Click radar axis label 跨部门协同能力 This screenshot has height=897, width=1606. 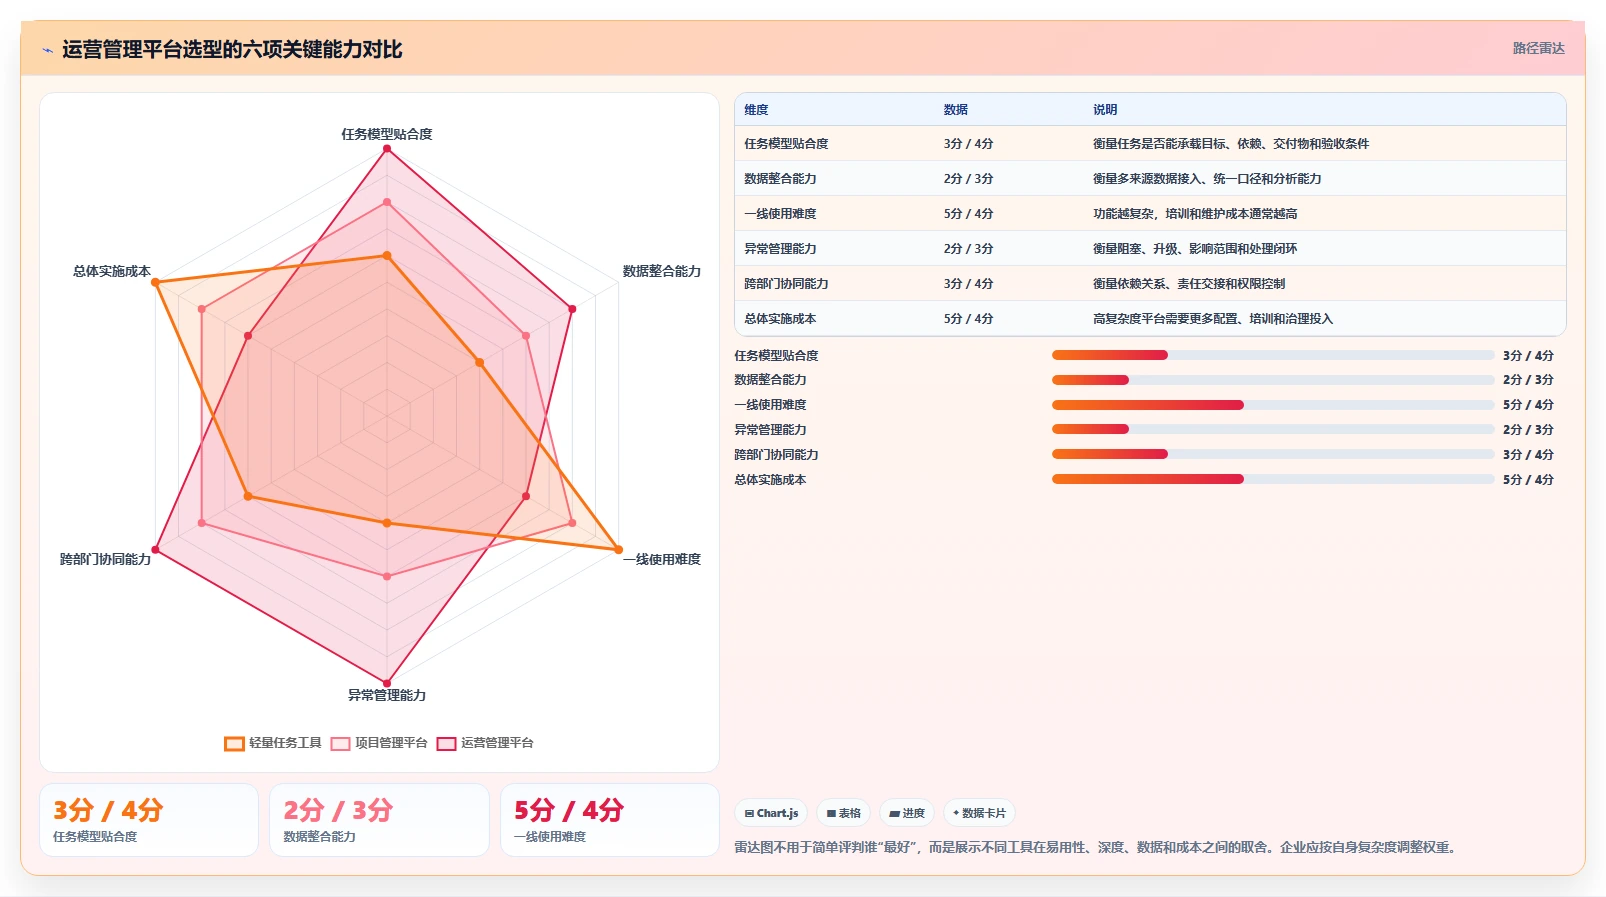coord(105,559)
